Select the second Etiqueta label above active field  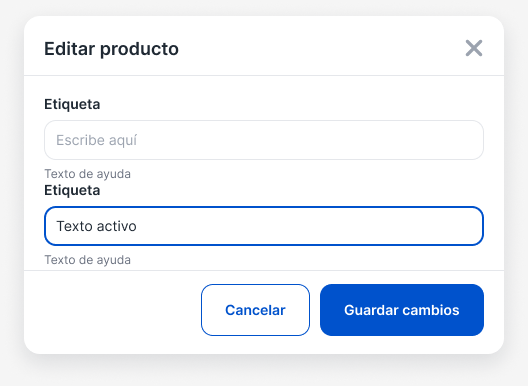72,191
